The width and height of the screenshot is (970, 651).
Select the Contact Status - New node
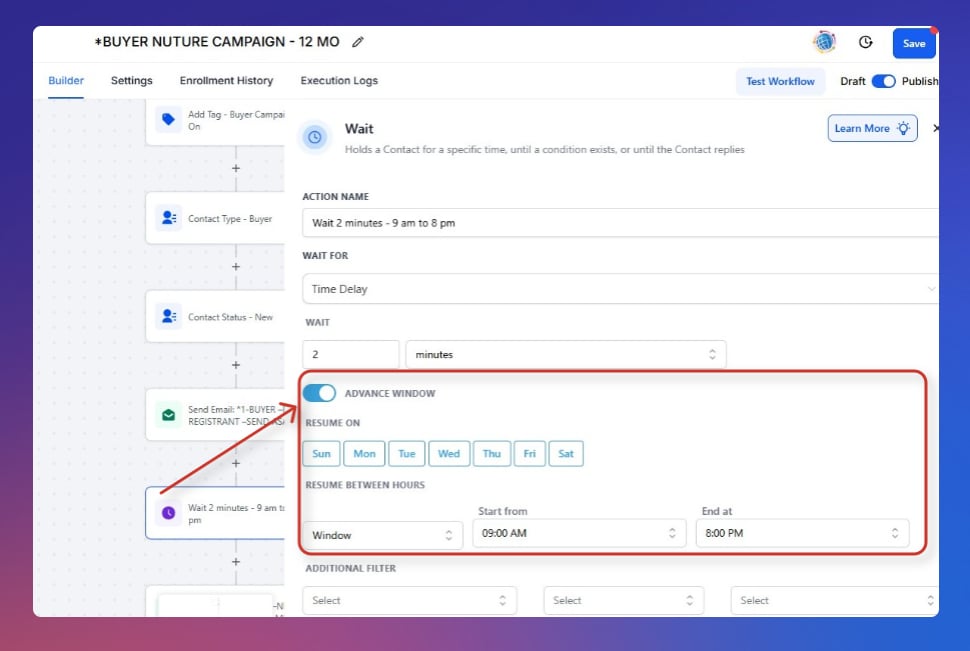[215, 316]
